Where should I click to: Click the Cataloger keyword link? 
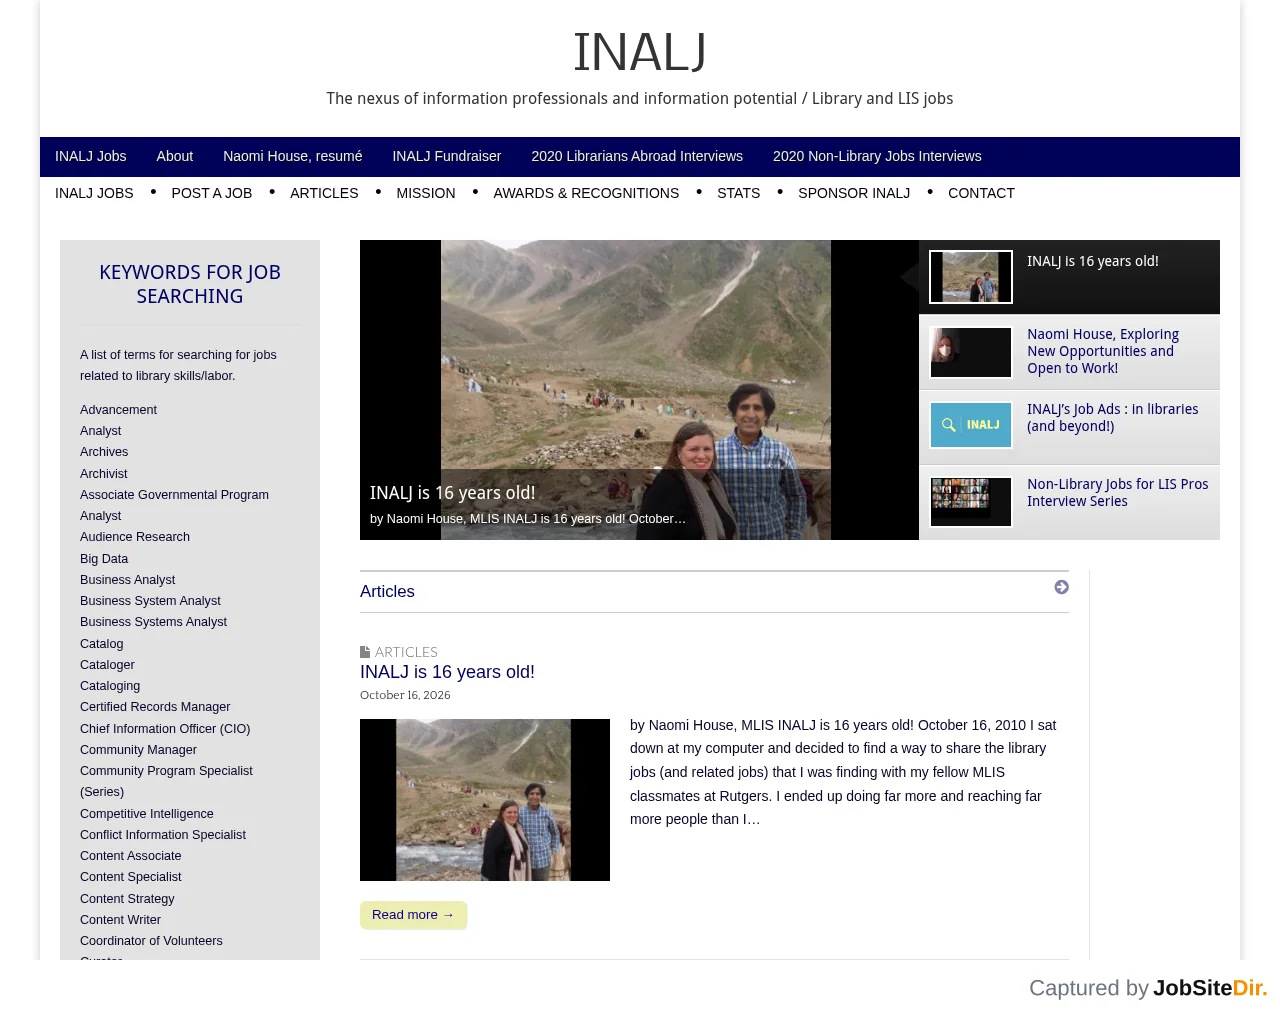tap(107, 665)
